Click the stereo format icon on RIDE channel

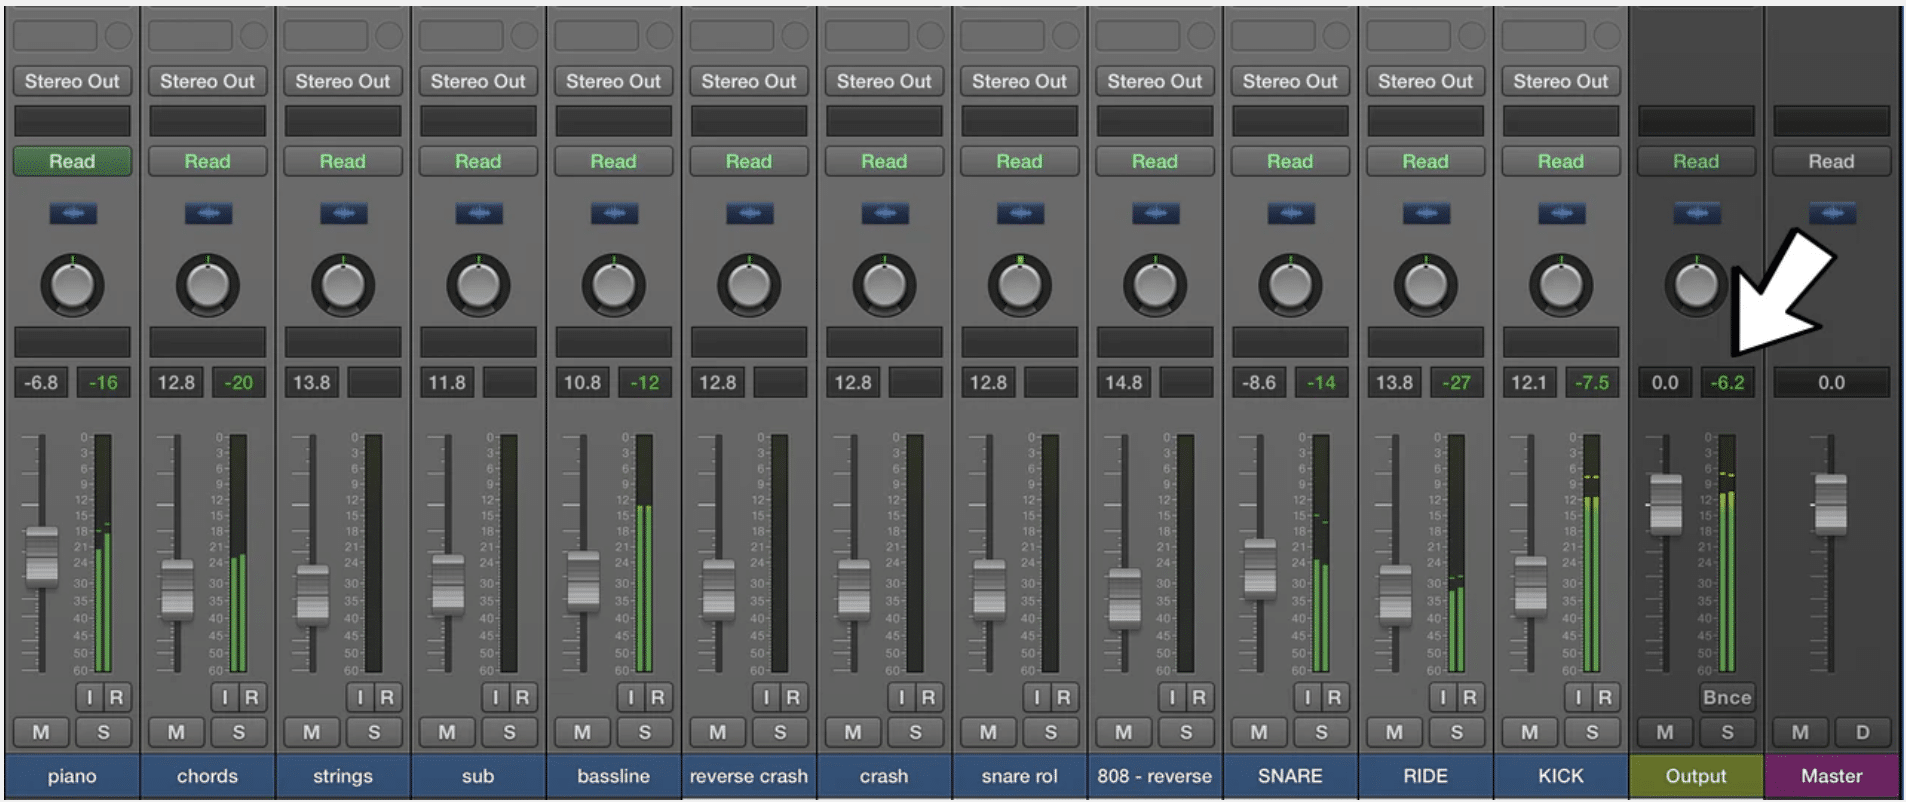1426,213
